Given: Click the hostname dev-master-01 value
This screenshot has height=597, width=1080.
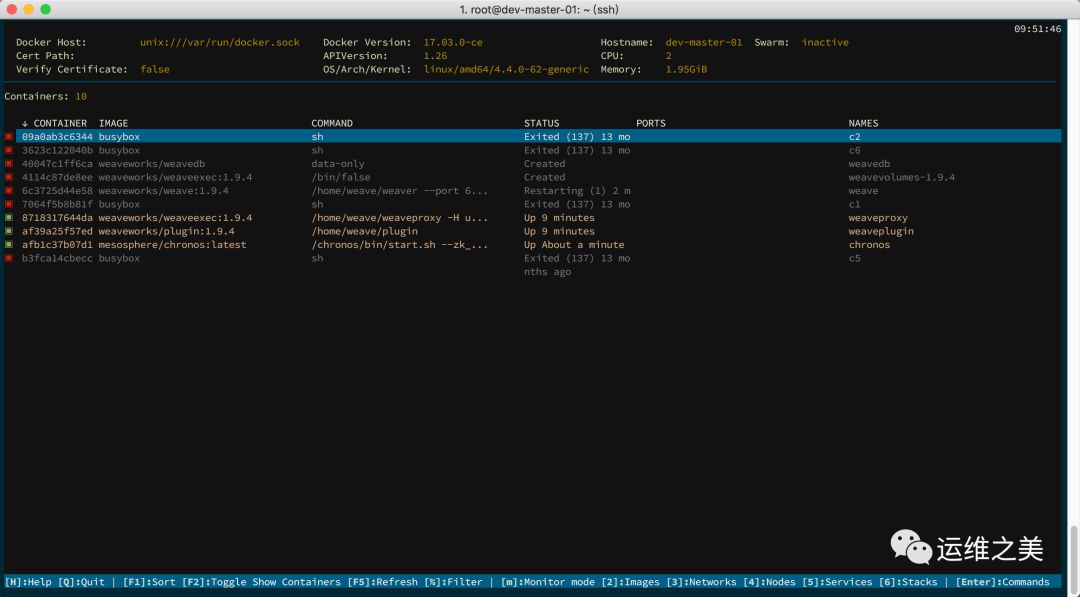Looking at the screenshot, I should tap(704, 42).
